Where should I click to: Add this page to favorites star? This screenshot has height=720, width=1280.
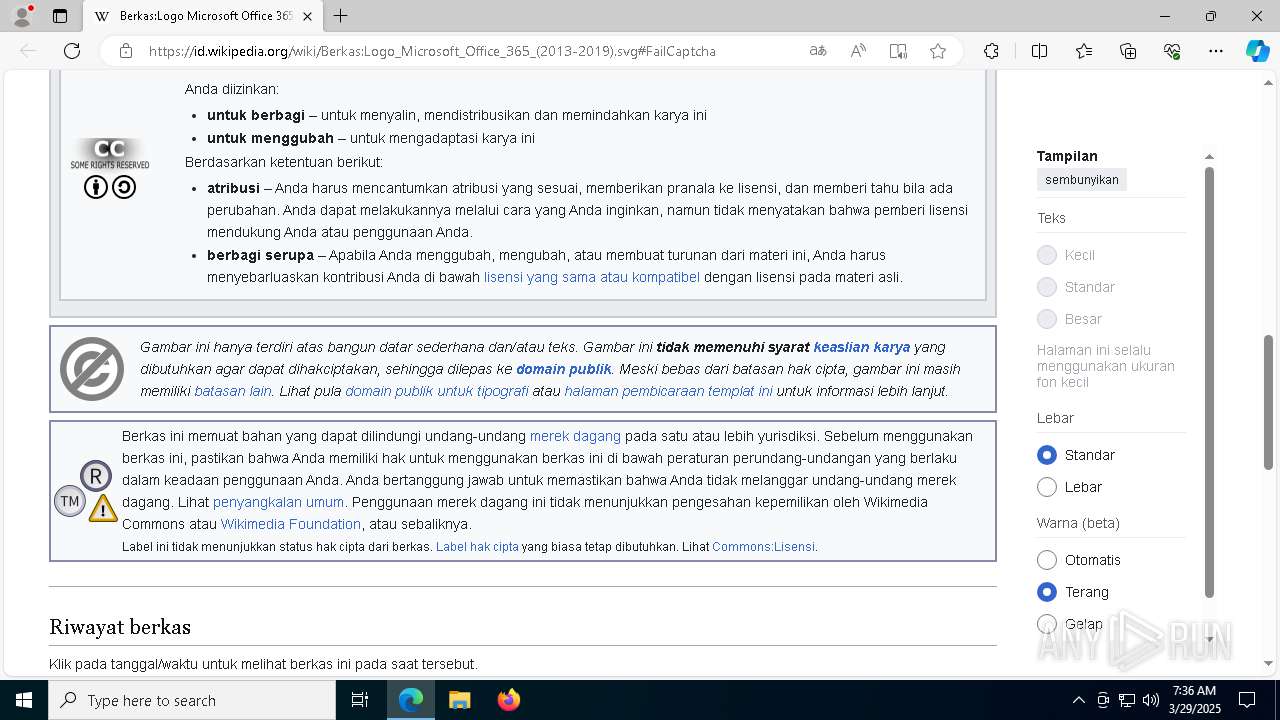click(x=938, y=51)
